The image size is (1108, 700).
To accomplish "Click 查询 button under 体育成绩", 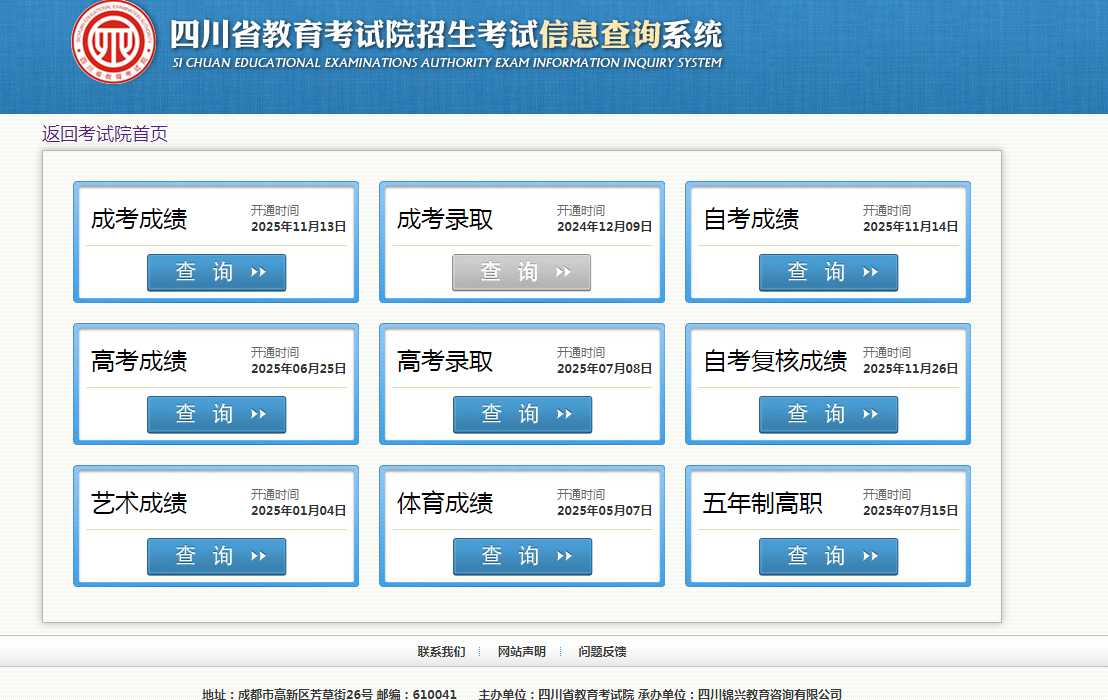I will pyautogui.click(x=522, y=556).
